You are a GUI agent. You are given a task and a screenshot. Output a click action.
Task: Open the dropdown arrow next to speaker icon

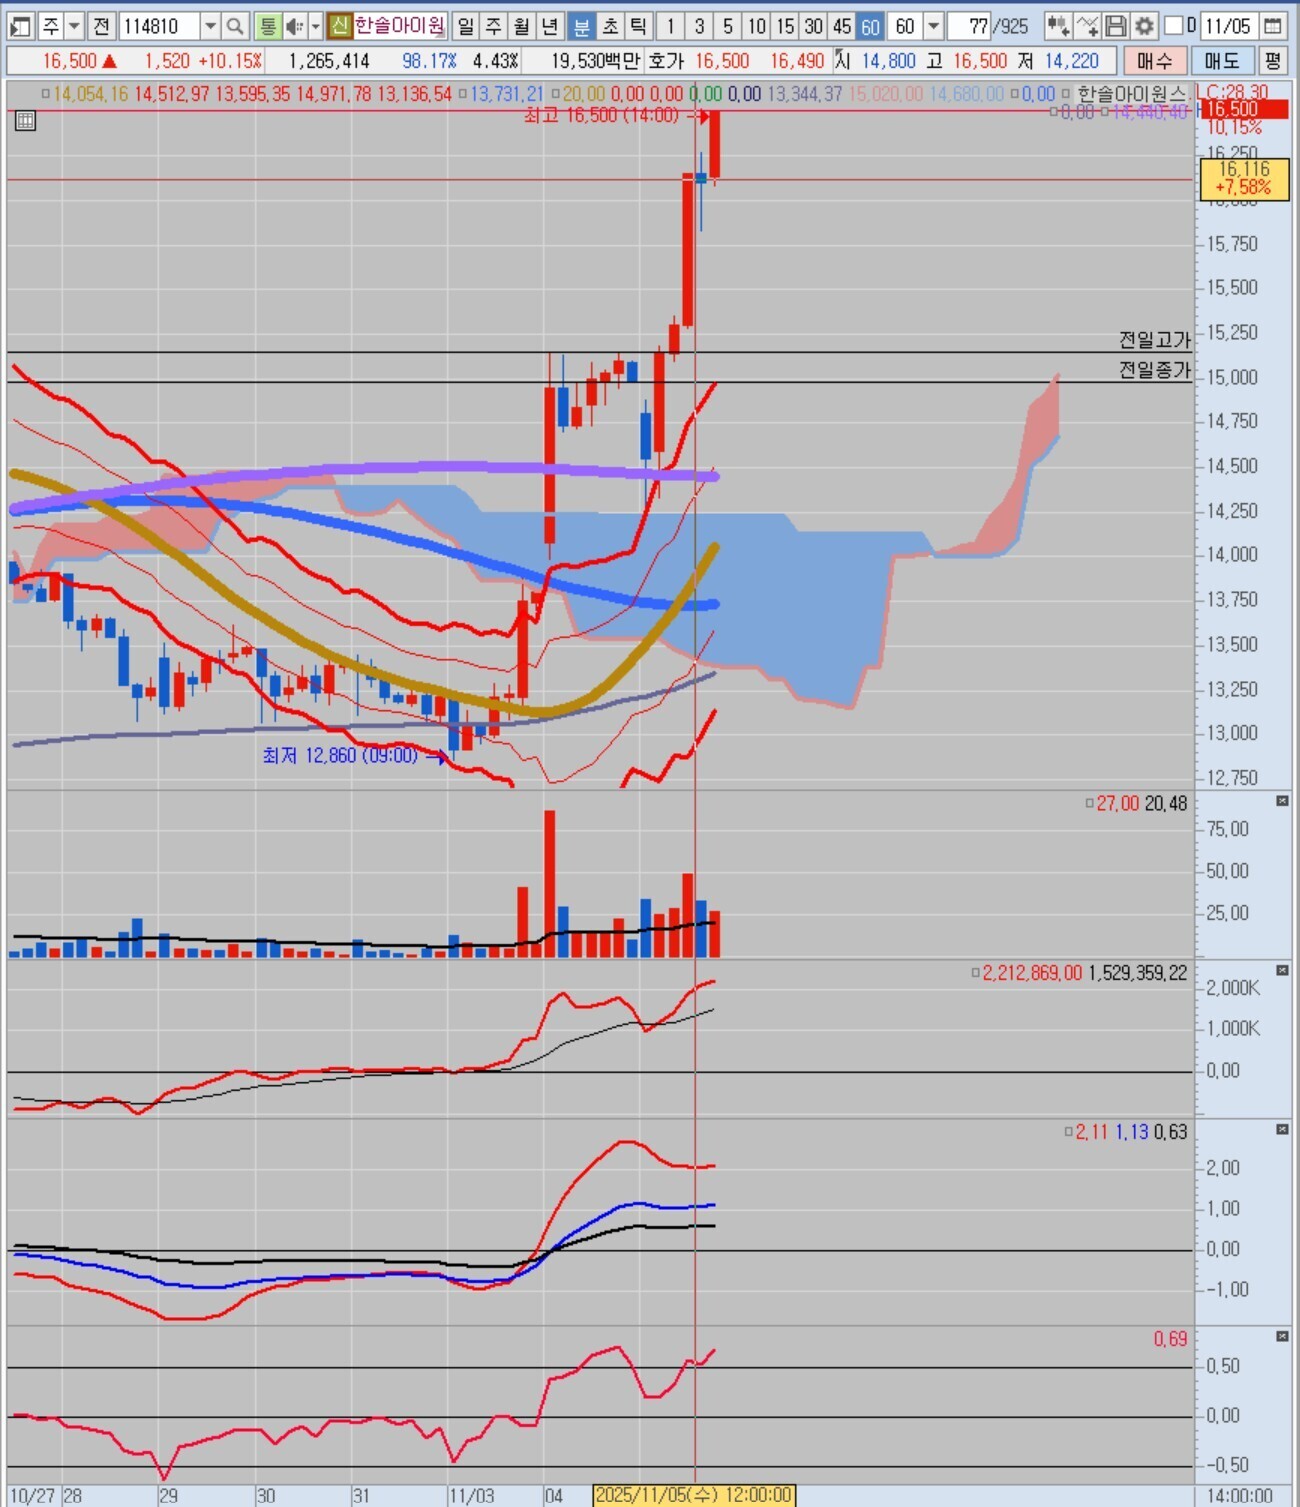tap(315, 26)
